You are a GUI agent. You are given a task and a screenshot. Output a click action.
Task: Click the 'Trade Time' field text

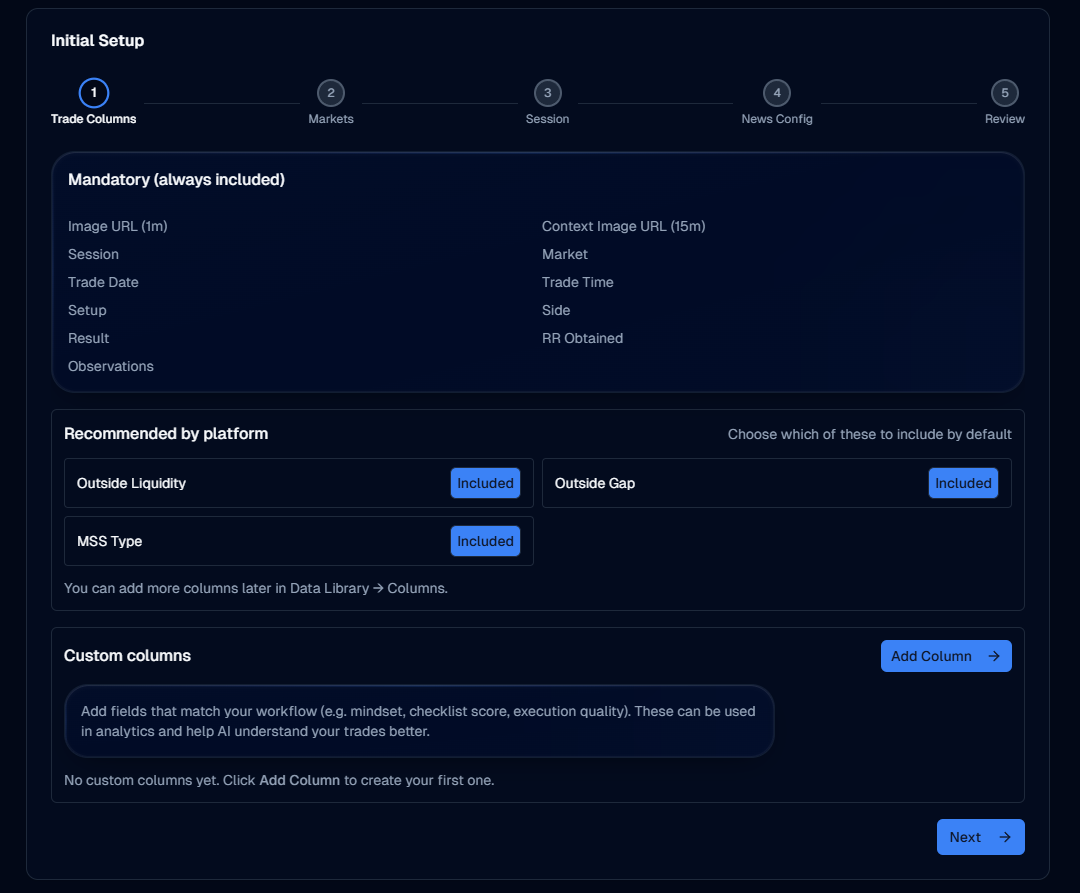(578, 282)
